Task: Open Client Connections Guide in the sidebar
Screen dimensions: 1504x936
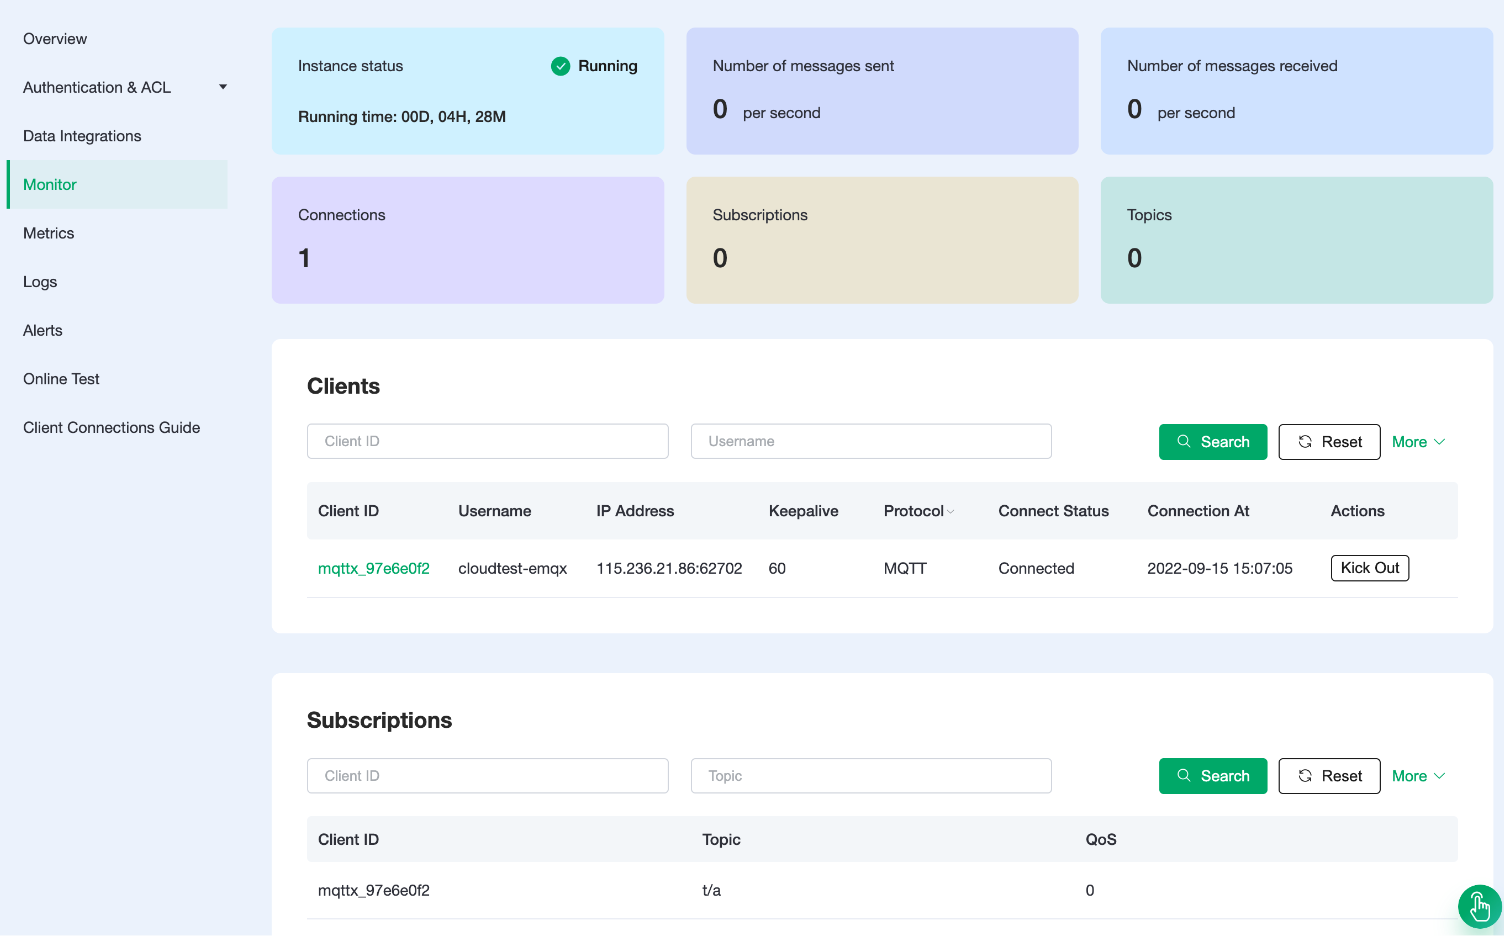Action: [x=111, y=428]
